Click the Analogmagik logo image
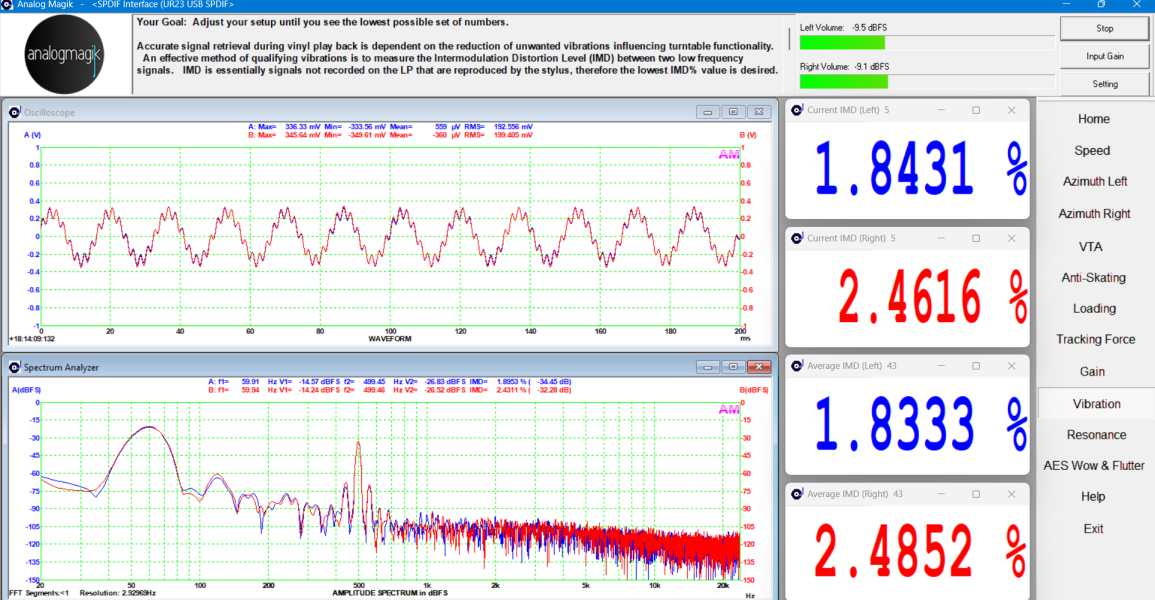The image size is (1155, 600). click(x=65, y=55)
